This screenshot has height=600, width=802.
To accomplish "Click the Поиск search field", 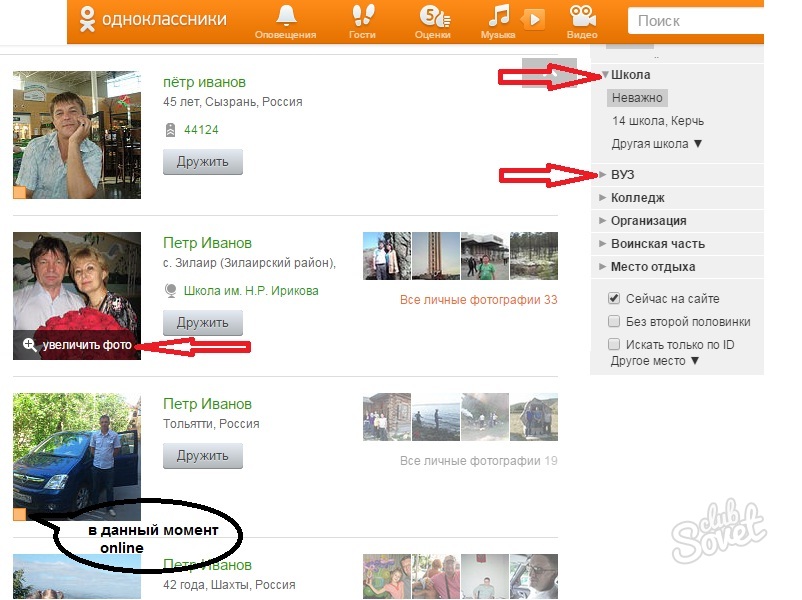I will coord(710,20).
